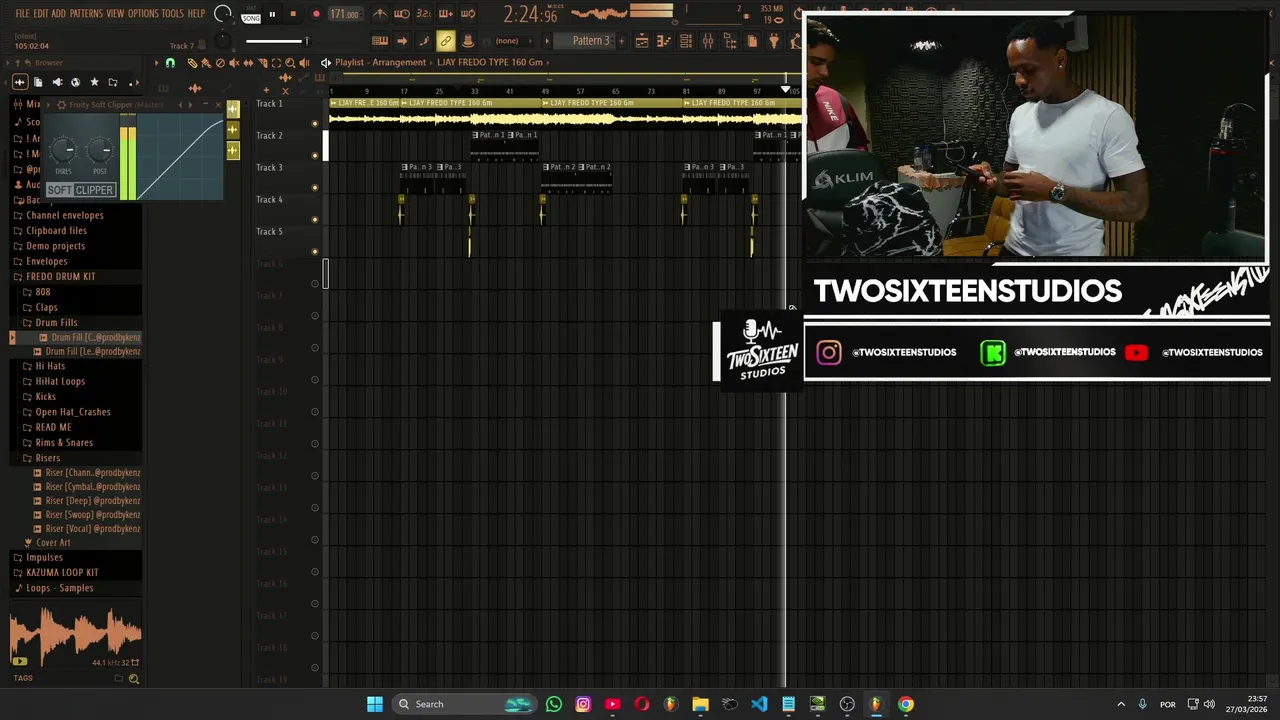Show browser documents tab icon
This screenshot has height=720, width=1280.
click(38, 82)
